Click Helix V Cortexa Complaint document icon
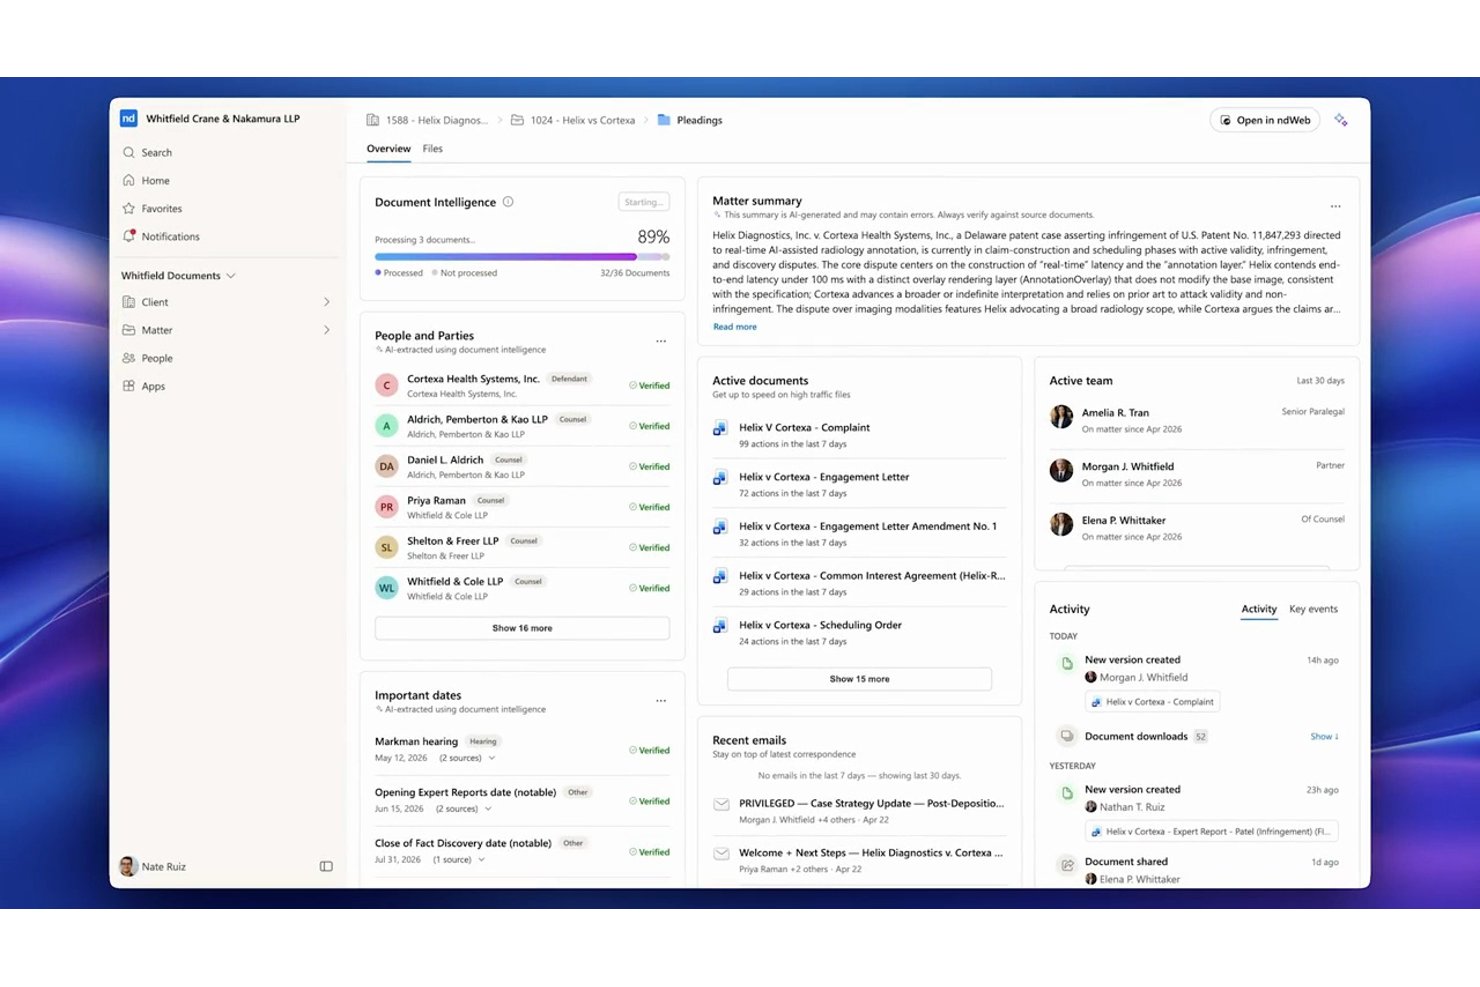The image size is (1480, 987). [719, 429]
